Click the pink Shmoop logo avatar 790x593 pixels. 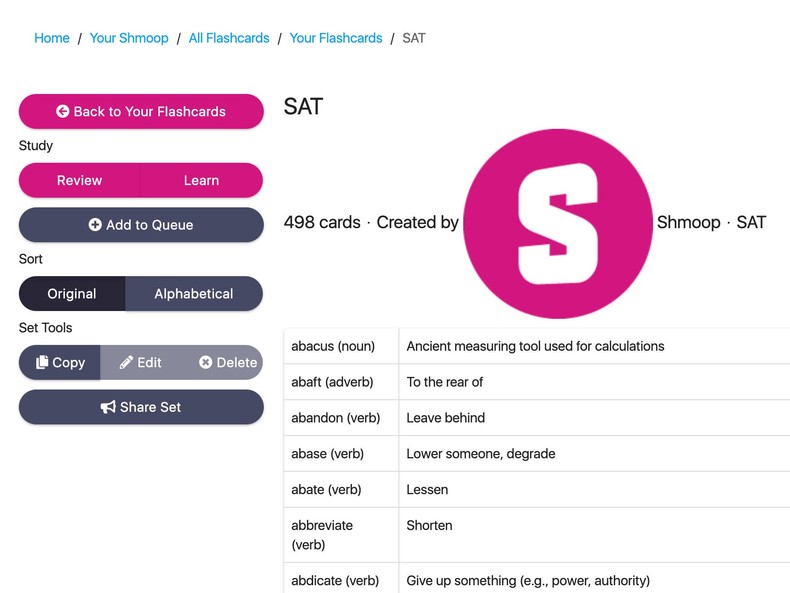(558, 222)
